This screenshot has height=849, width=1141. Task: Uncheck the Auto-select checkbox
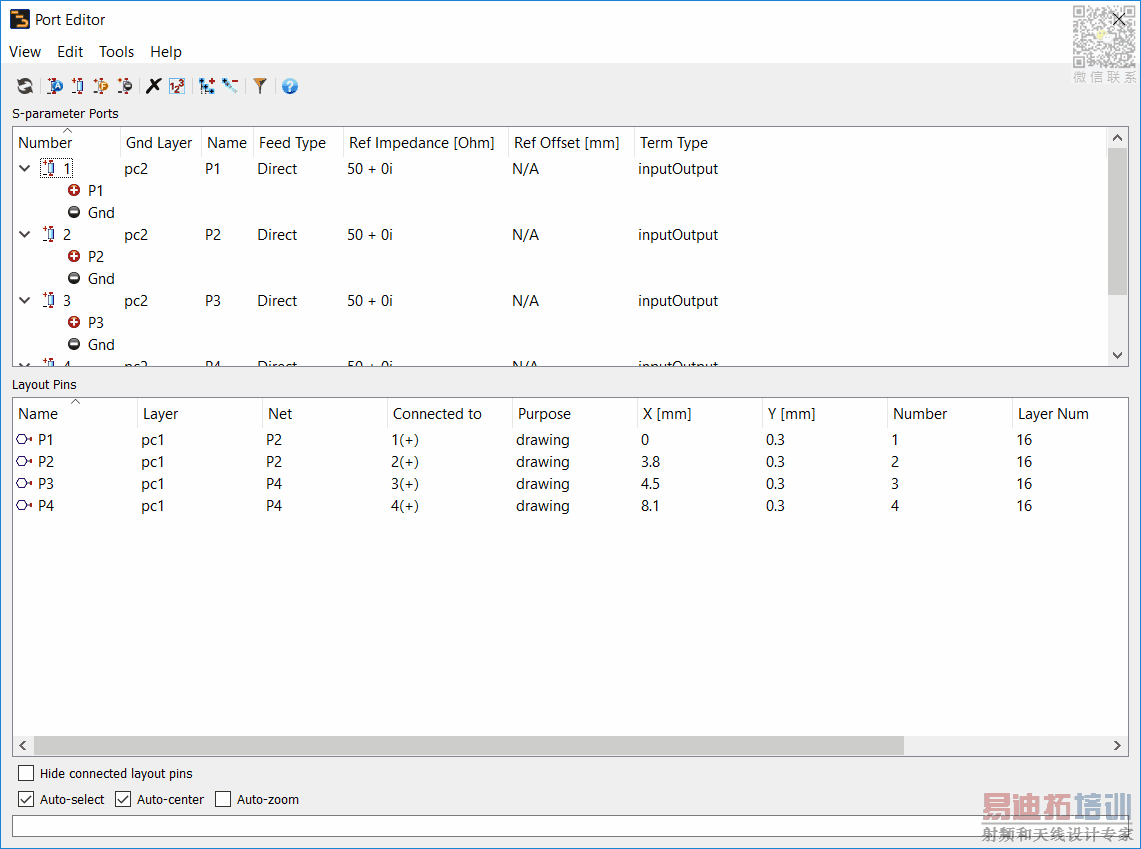point(26,799)
